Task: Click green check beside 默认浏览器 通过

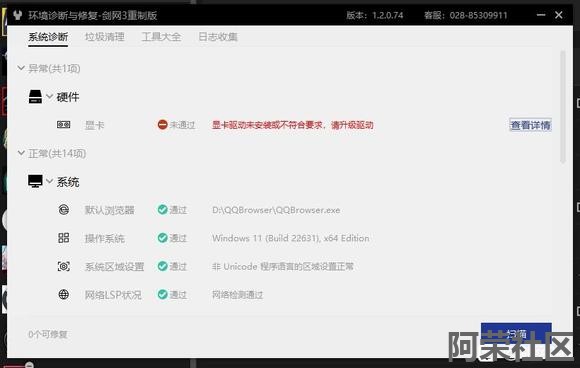Action: (162, 210)
